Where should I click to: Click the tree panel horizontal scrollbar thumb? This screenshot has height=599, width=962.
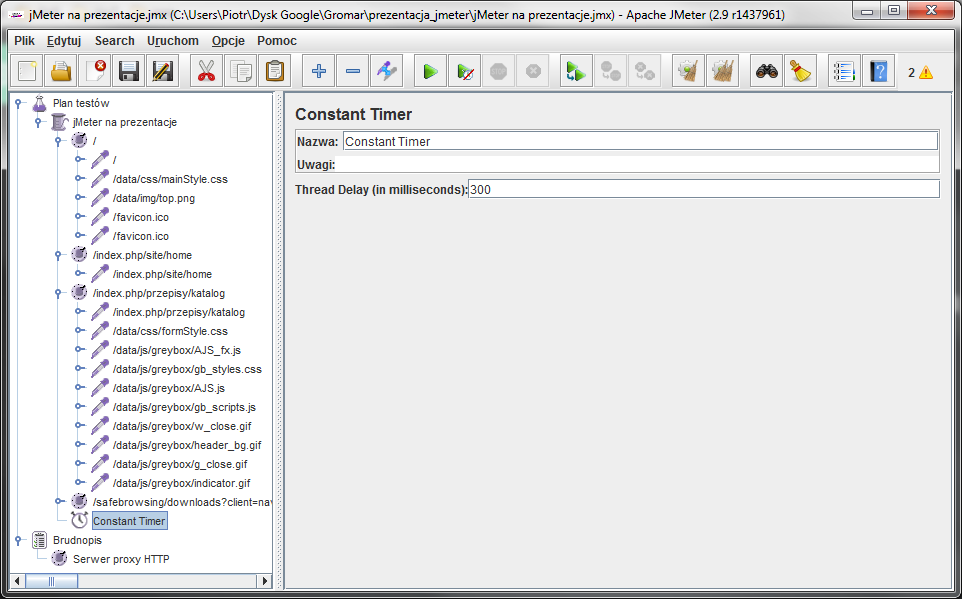point(51,581)
